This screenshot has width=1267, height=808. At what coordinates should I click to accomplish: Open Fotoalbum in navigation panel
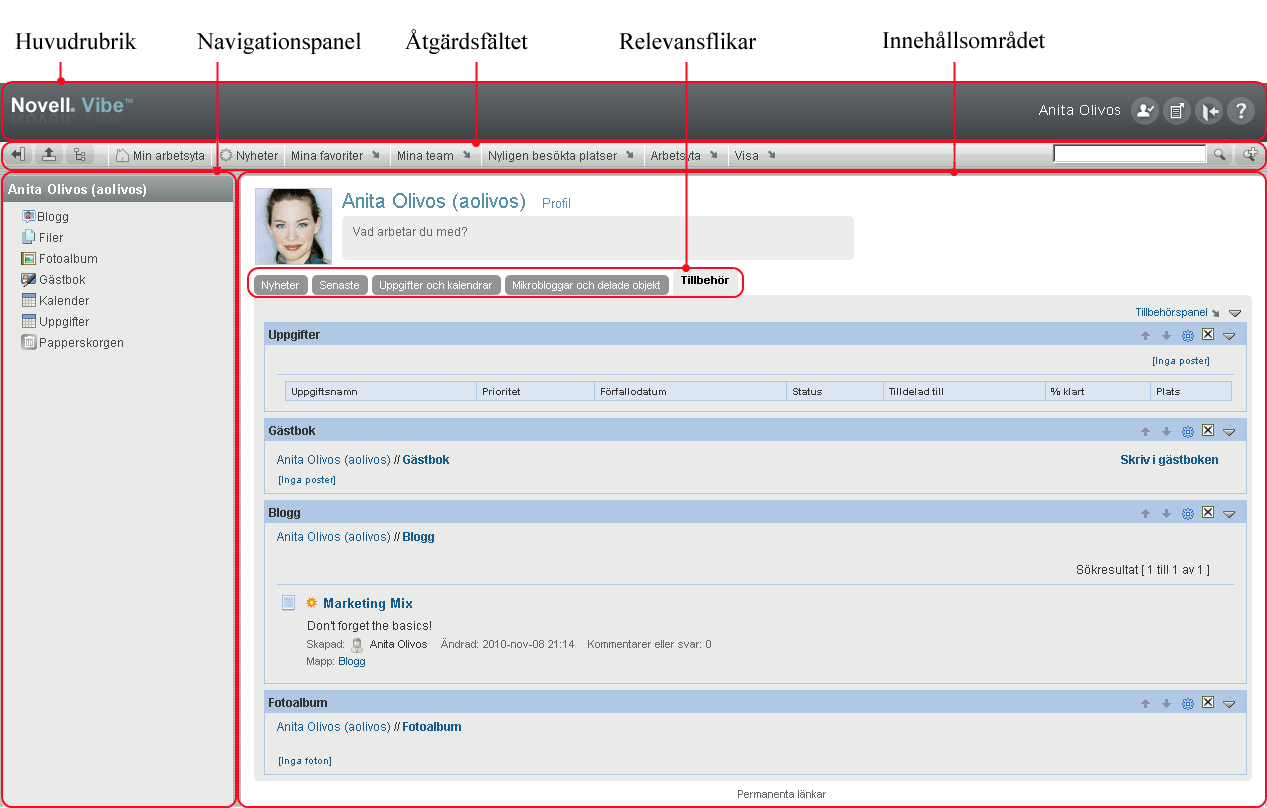pos(60,259)
